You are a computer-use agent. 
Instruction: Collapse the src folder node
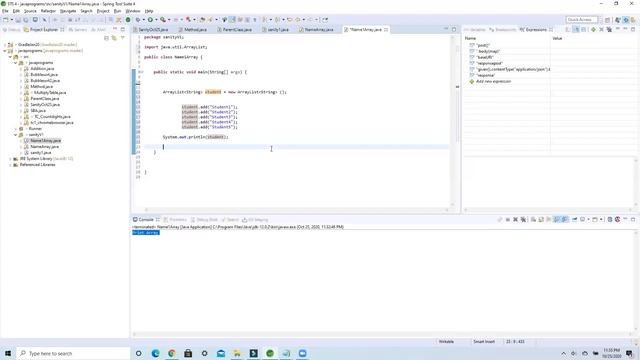tap(10, 57)
